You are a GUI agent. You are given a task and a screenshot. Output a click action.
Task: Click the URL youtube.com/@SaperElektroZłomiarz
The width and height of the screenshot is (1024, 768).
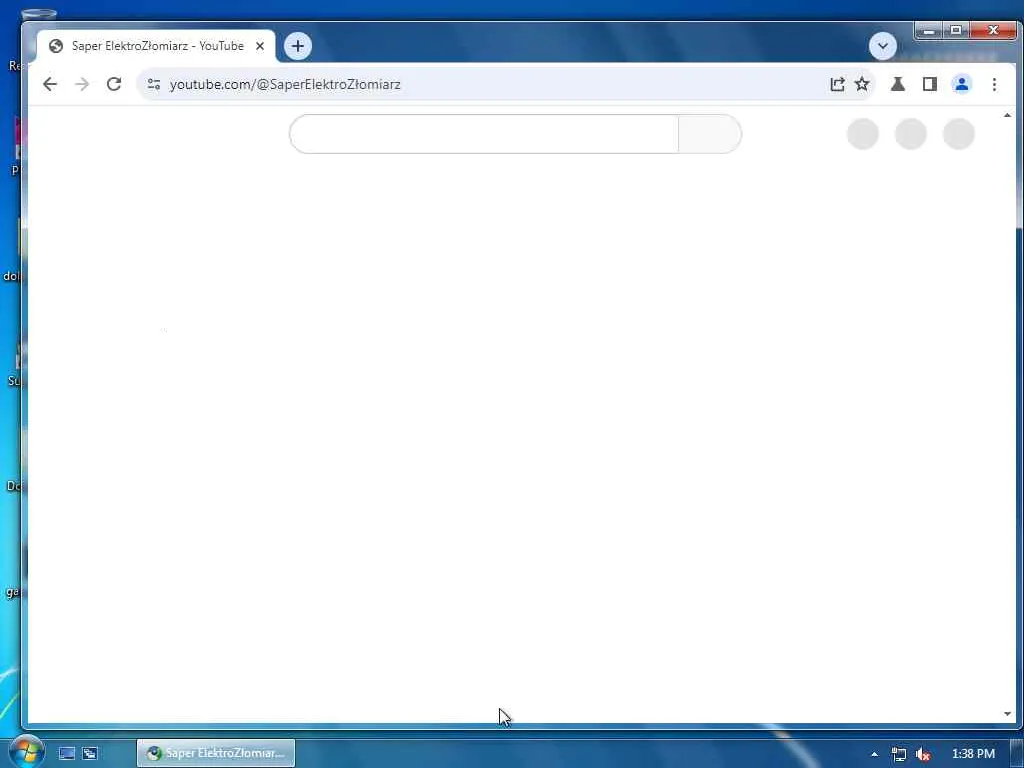(x=285, y=84)
